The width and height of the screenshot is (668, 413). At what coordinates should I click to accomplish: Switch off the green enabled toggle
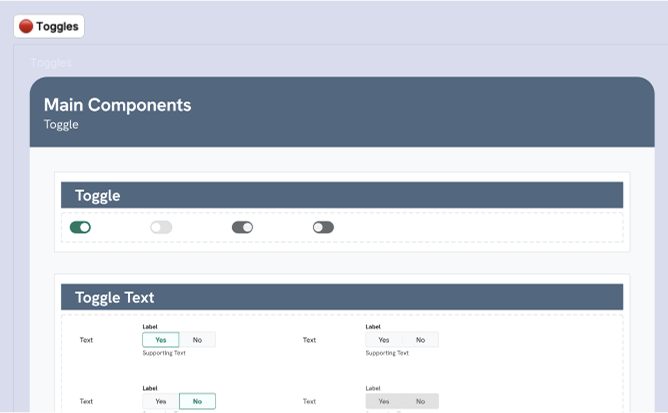(x=81, y=227)
